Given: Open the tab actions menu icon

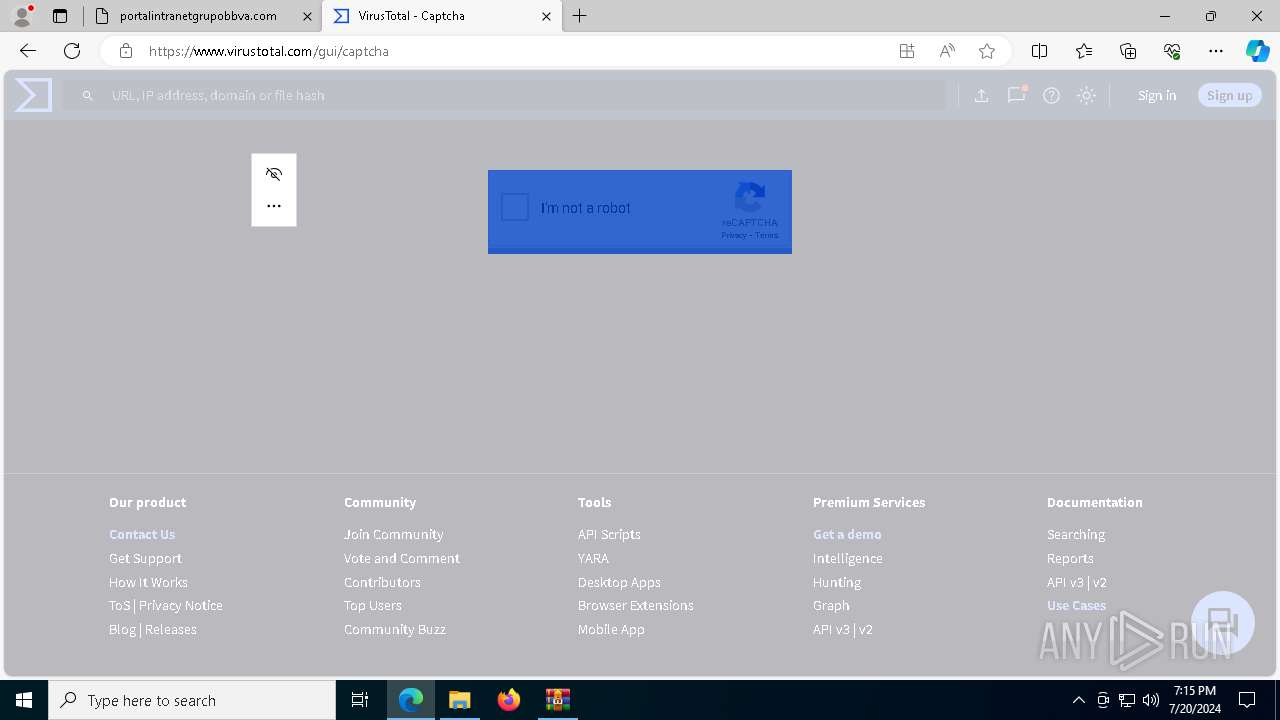Looking at the screenshot, I should (x=60, y=16).
